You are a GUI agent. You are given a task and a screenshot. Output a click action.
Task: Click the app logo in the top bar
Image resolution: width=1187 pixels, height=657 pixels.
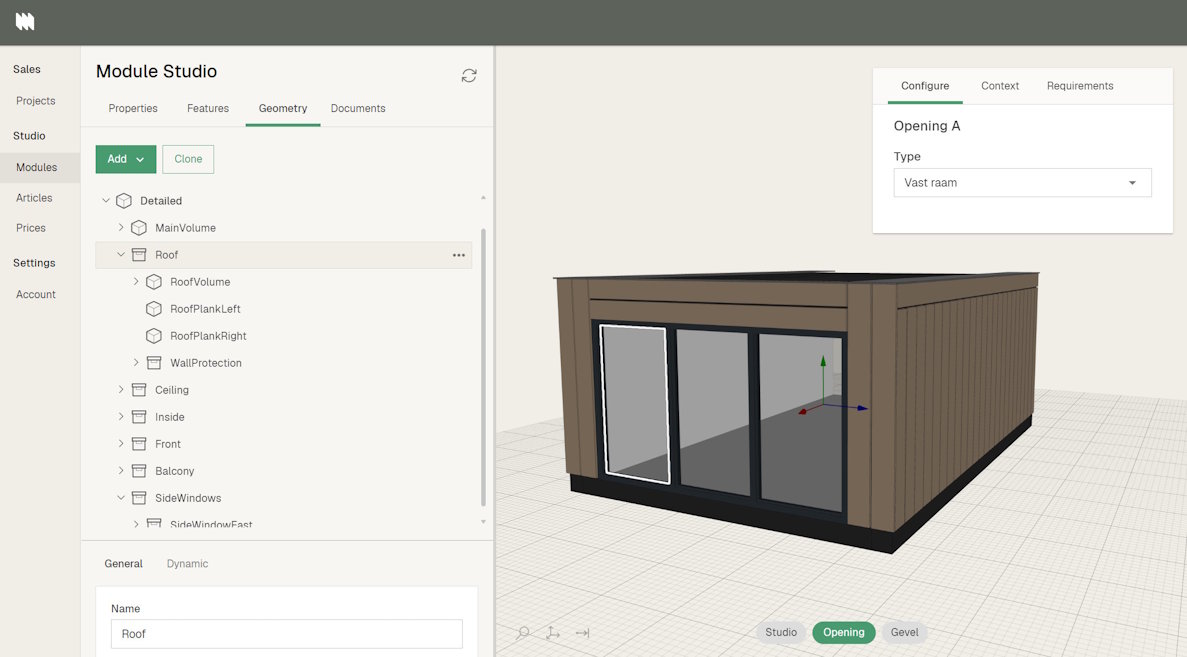(25, 22)
